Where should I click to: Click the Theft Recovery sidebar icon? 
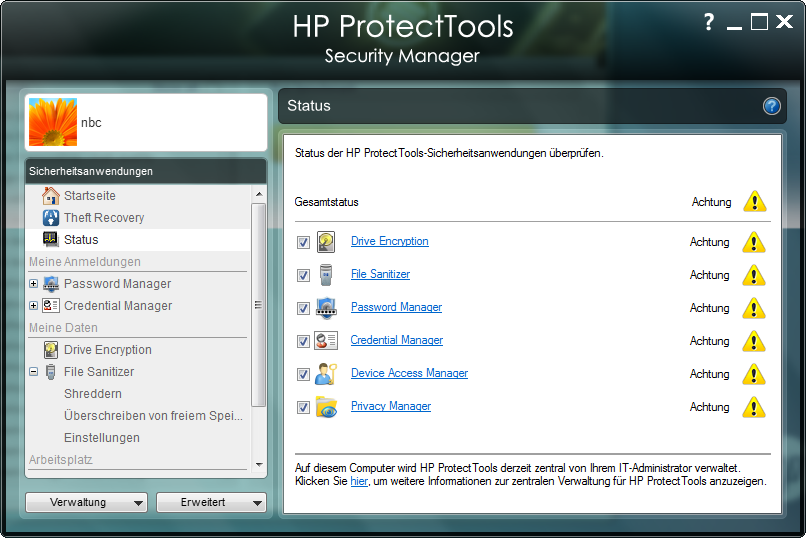[50, 218]
